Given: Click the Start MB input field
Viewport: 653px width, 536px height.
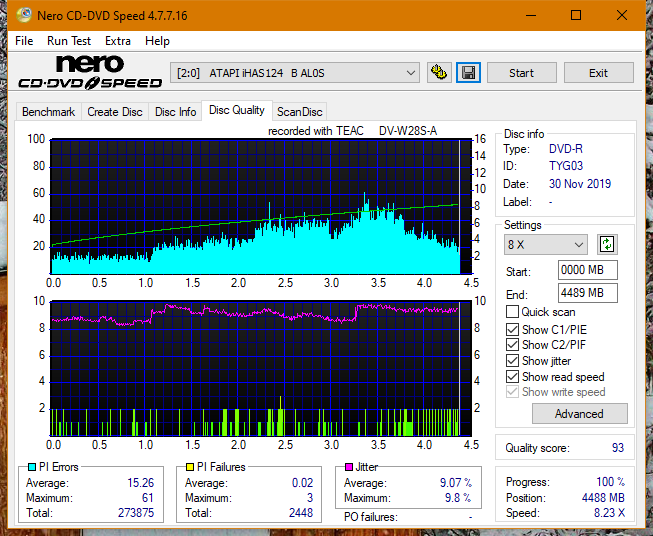Looking at the screenshot, I should pos(587,270).
